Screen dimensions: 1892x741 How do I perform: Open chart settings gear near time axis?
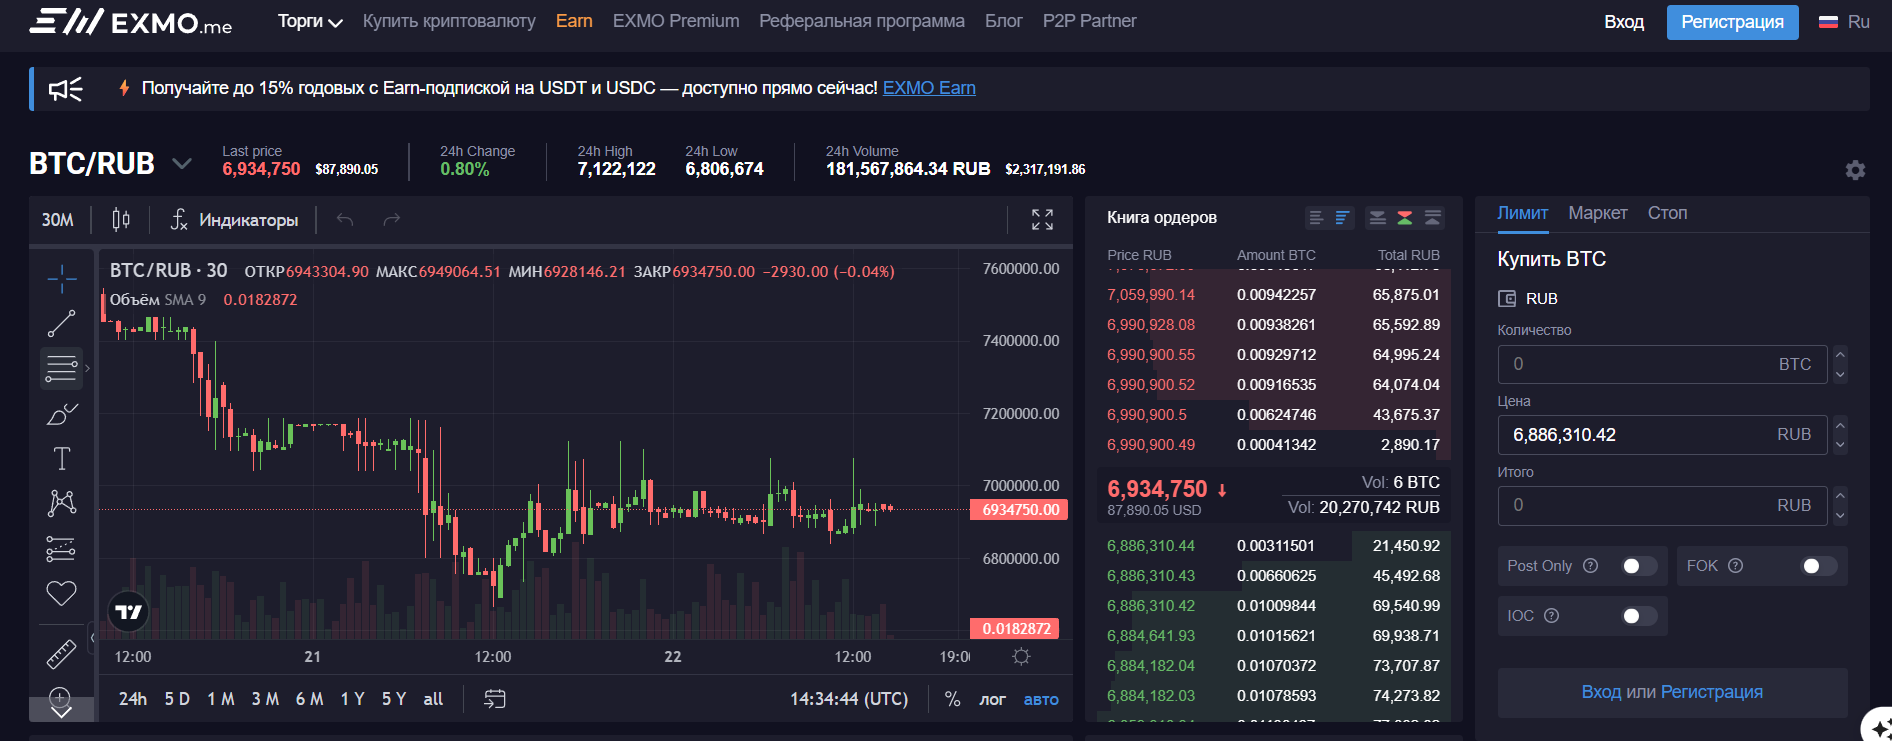pos(1021,657)
